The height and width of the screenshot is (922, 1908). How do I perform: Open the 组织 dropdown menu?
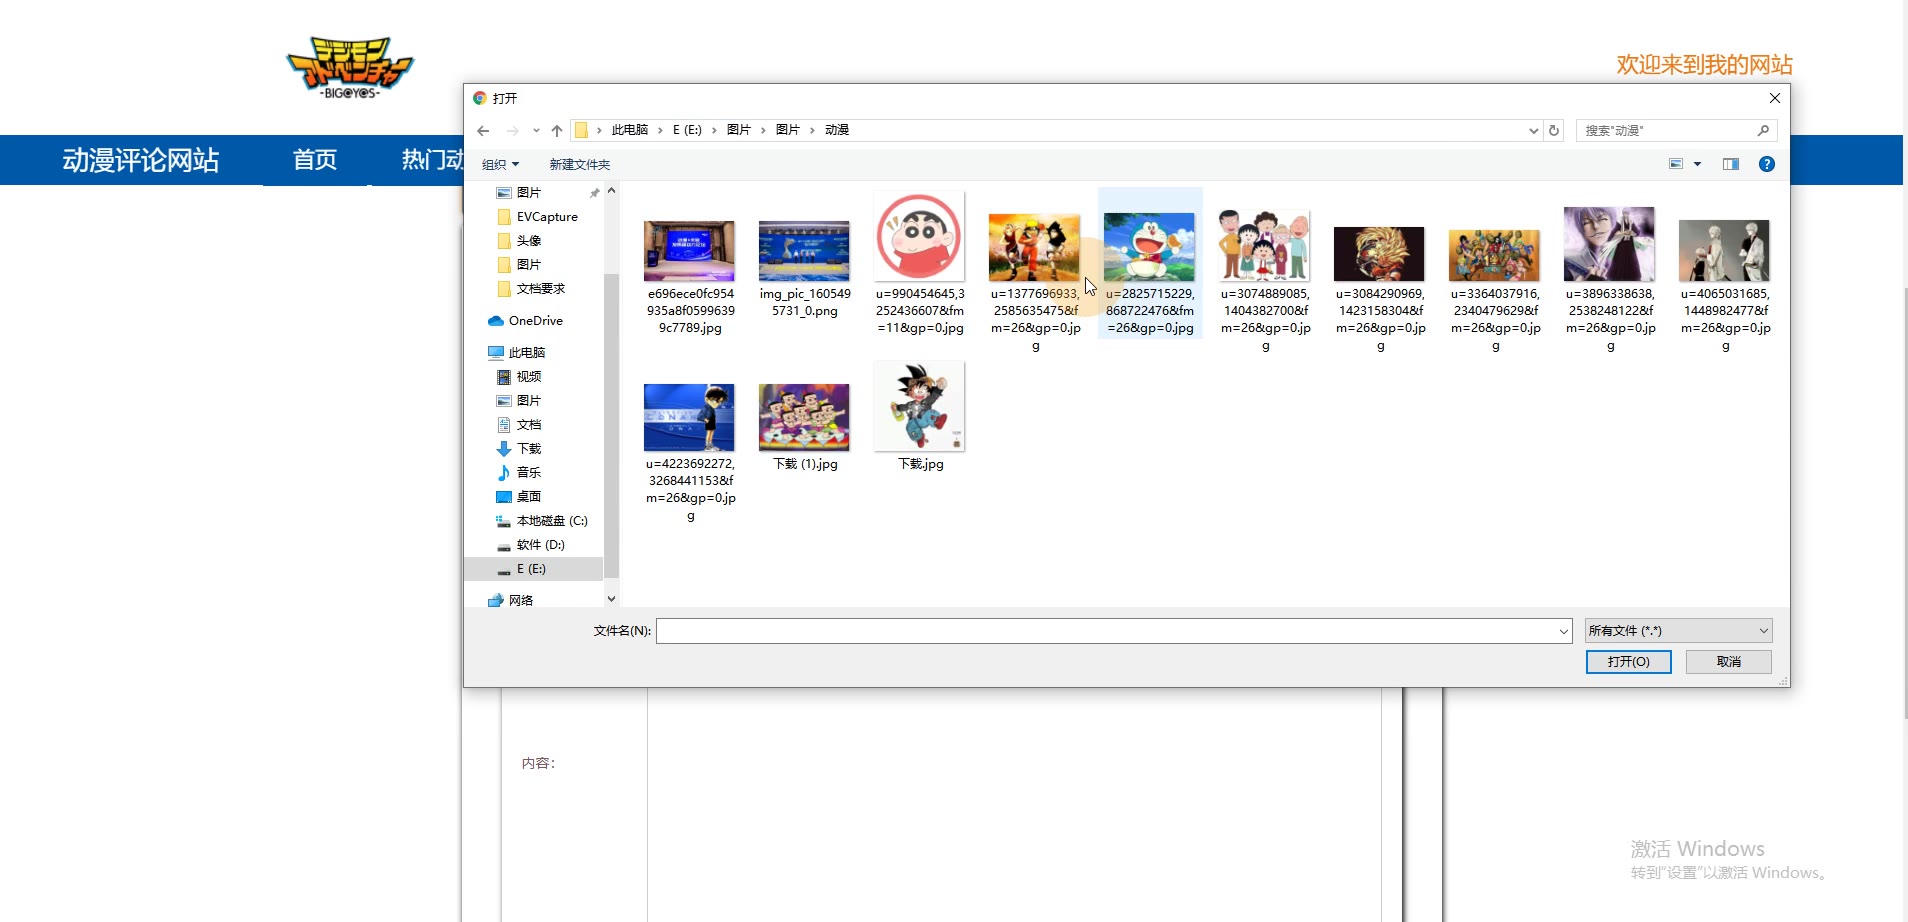tap(501, 165)
